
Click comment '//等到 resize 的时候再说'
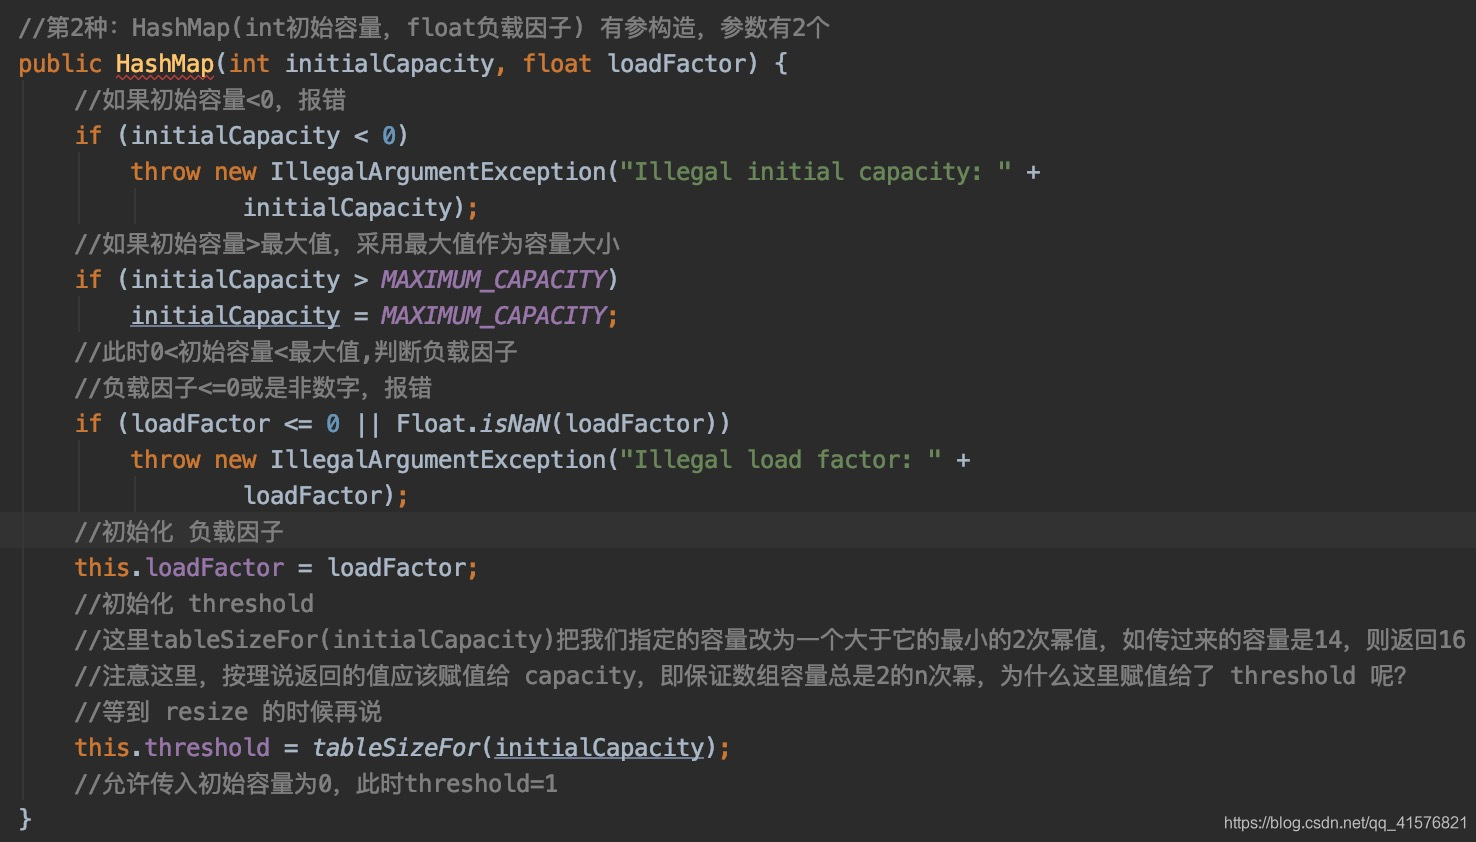[x=228, y=712]
